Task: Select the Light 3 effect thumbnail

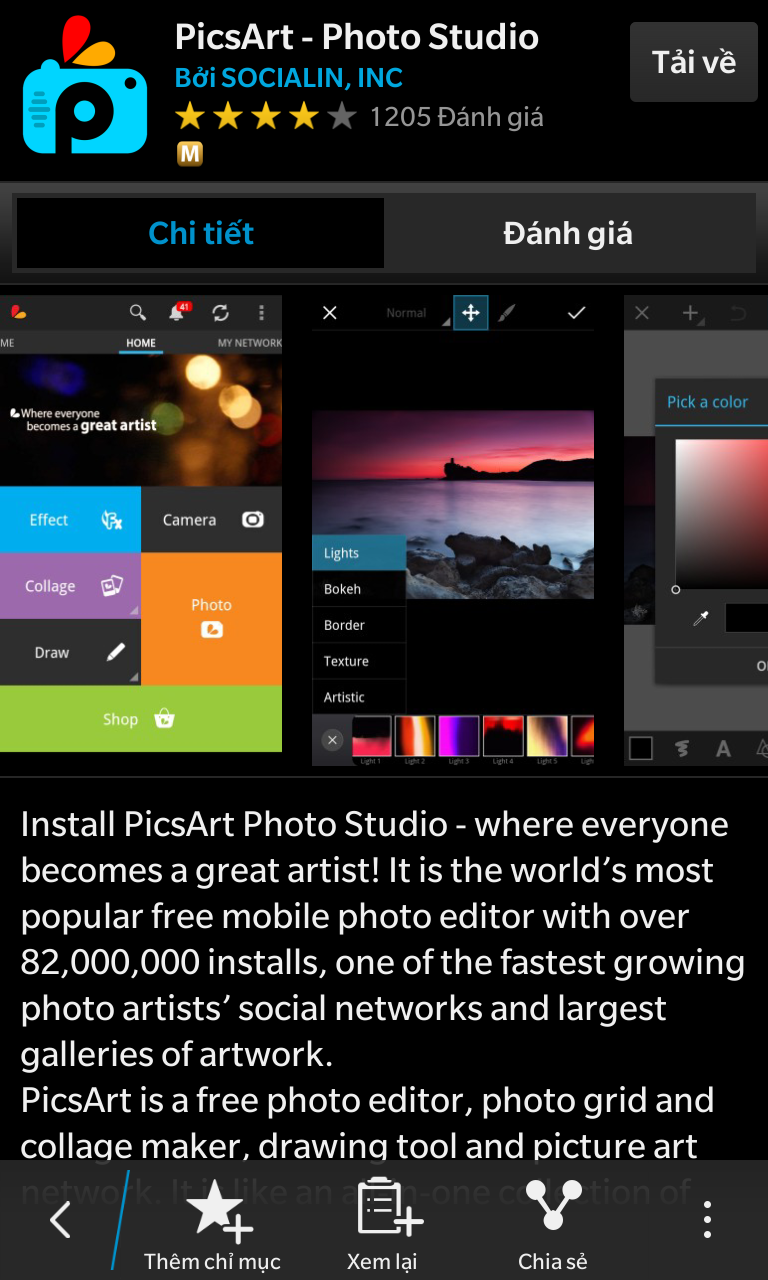Action: [459, 736]
